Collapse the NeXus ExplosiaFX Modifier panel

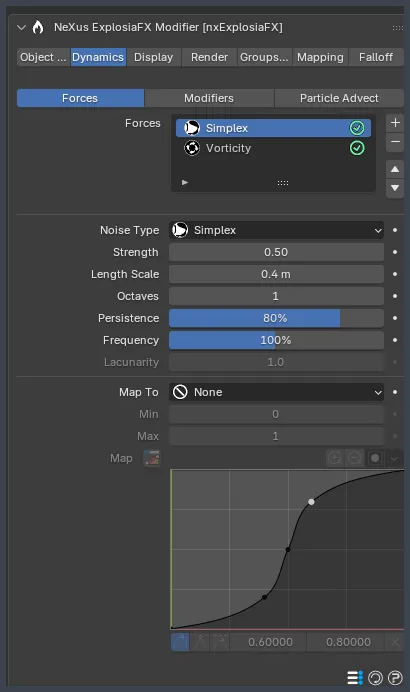(21, 27)
